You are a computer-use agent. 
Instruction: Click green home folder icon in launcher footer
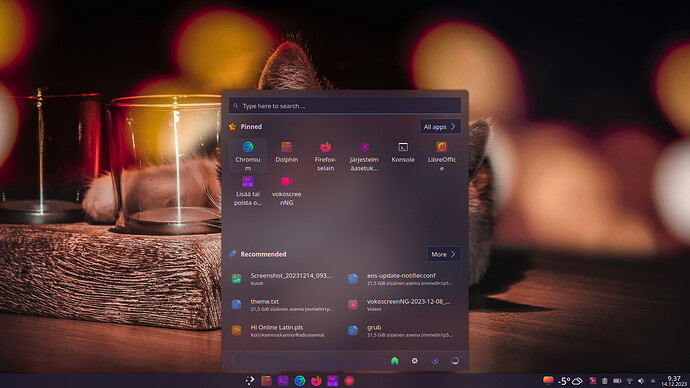click(395, 361)
